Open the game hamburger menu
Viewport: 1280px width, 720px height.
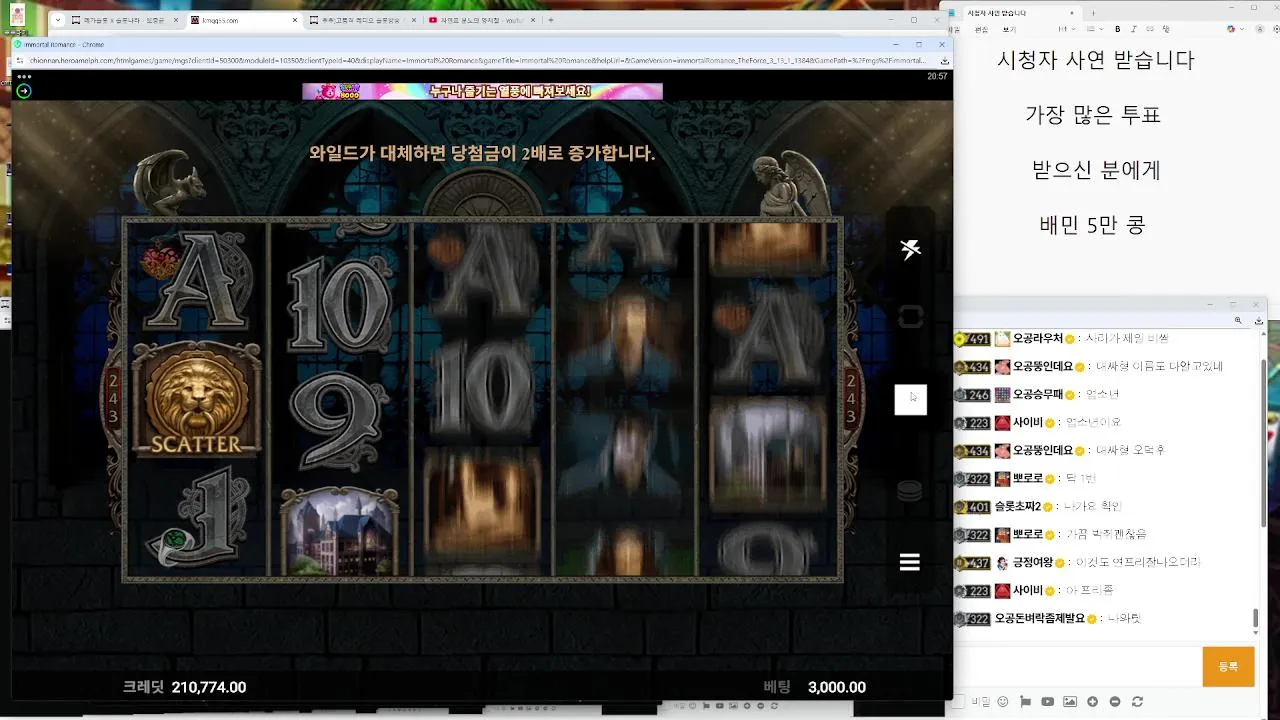click(x=909, y=562)
